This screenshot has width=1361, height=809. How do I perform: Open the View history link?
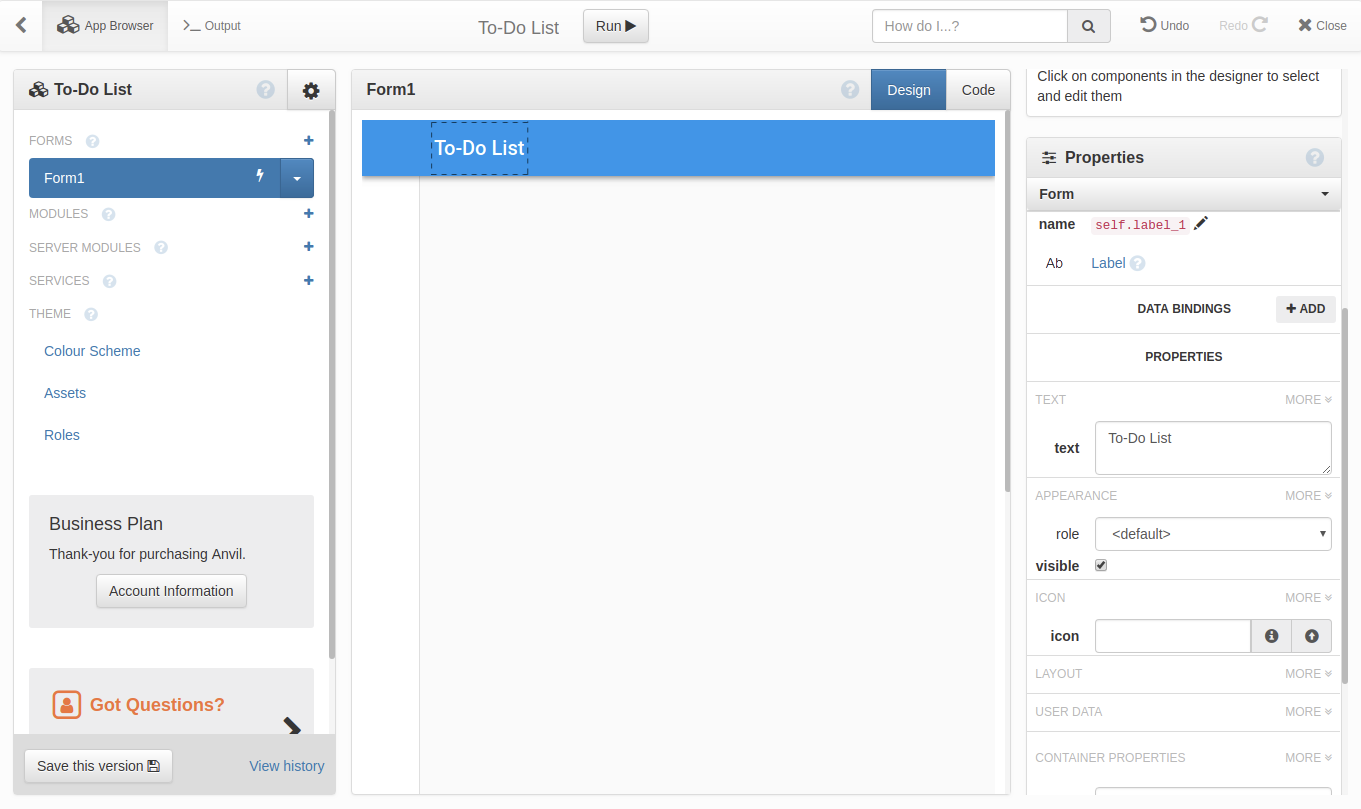tap(286, 766)
